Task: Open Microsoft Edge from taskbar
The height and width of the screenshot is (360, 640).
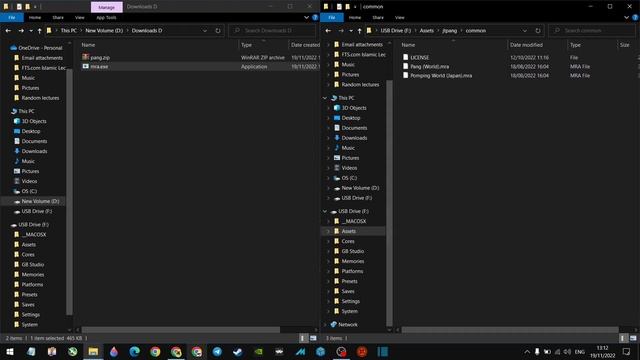Action: pyautogui.click(x=135, y=351)
